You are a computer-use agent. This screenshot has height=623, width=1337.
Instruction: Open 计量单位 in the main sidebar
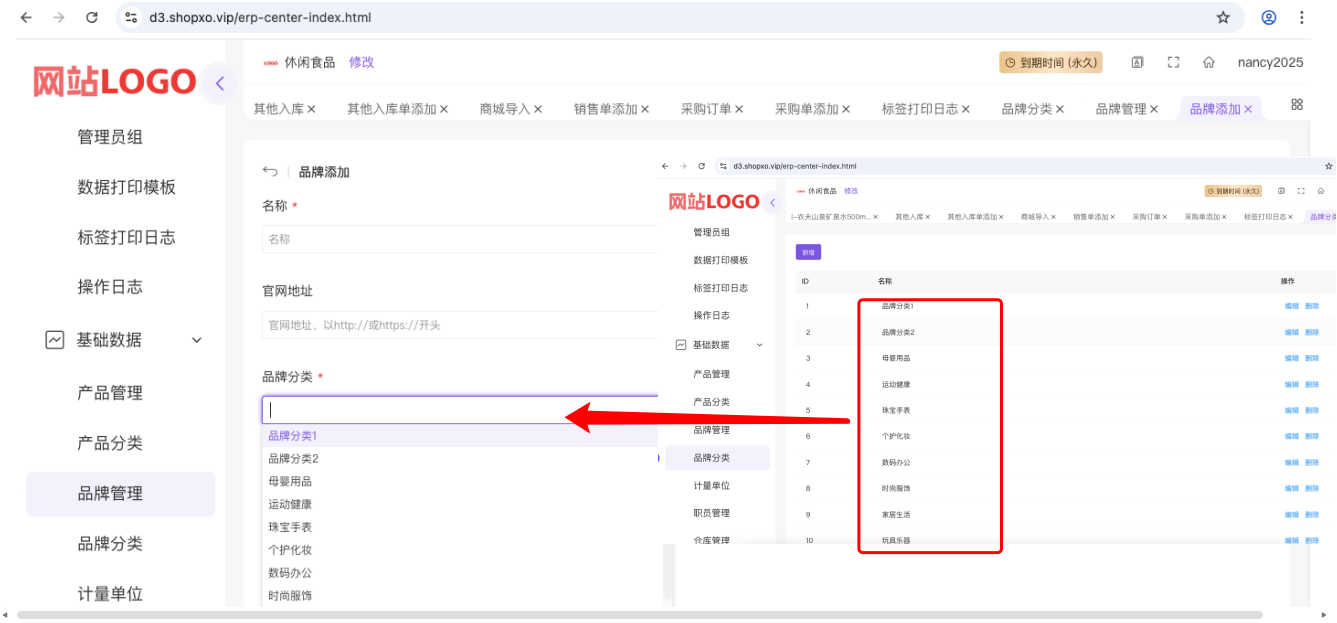tap(110, 593)
